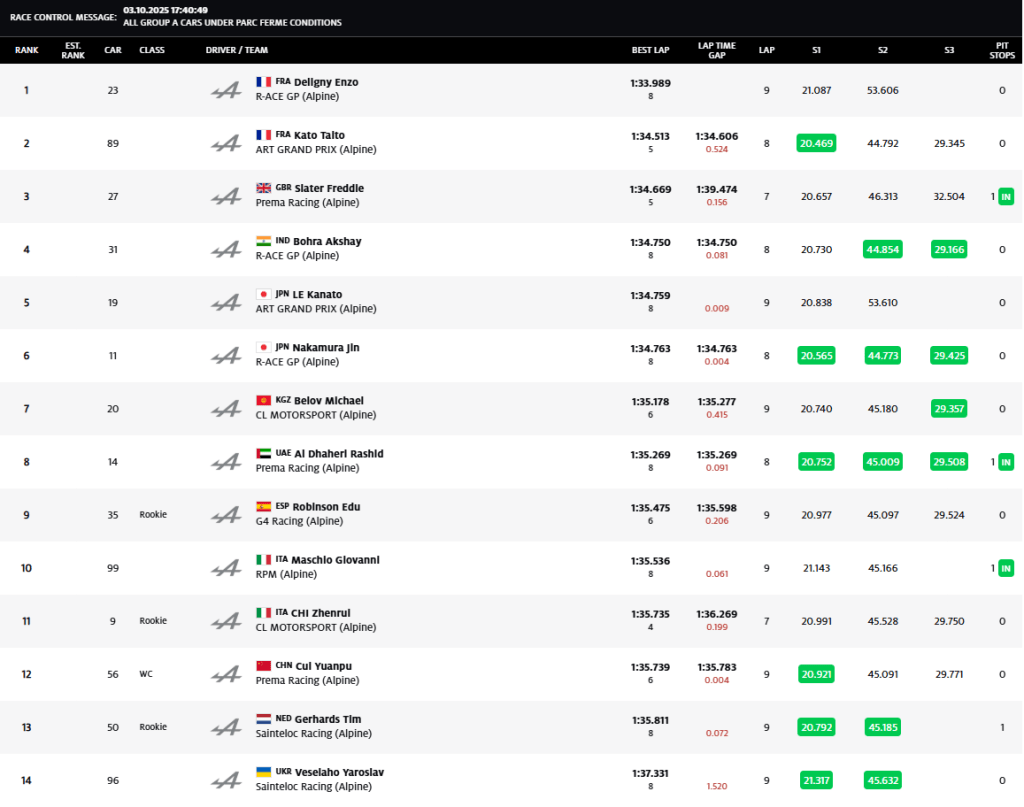
Task: Sort by the EST. RANK column header
Action: click(x=73, y=50)
